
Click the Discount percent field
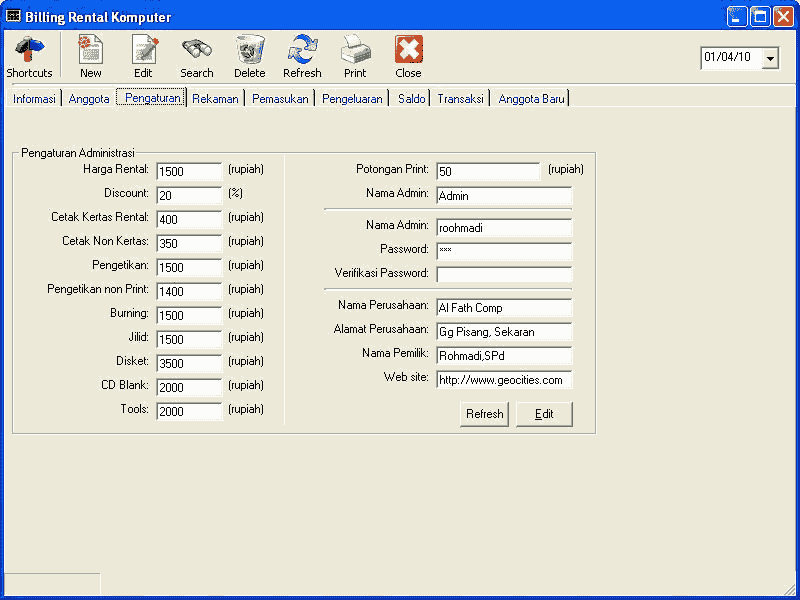(x=189, y=195)
